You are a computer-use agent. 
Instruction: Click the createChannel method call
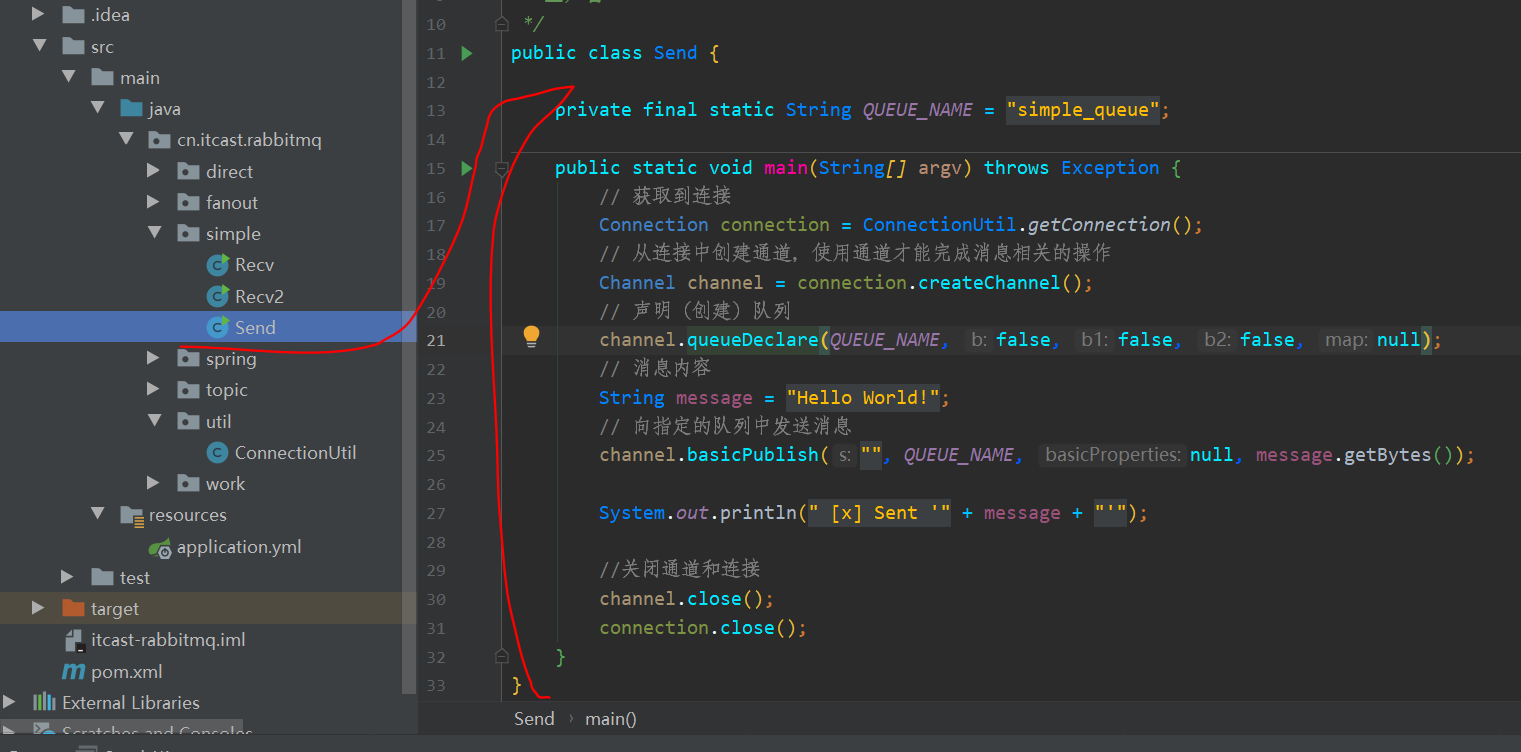click(990, 283)
